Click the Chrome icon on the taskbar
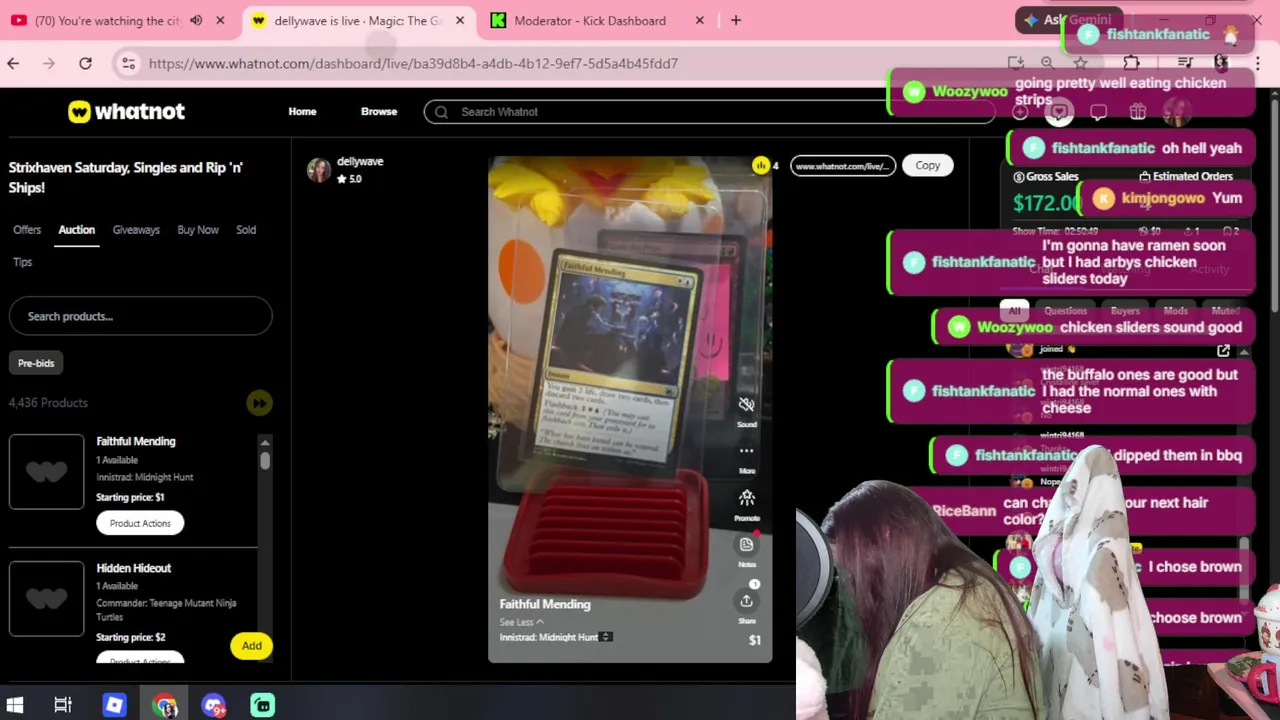The image size is (1280, 720). (164, 705)
